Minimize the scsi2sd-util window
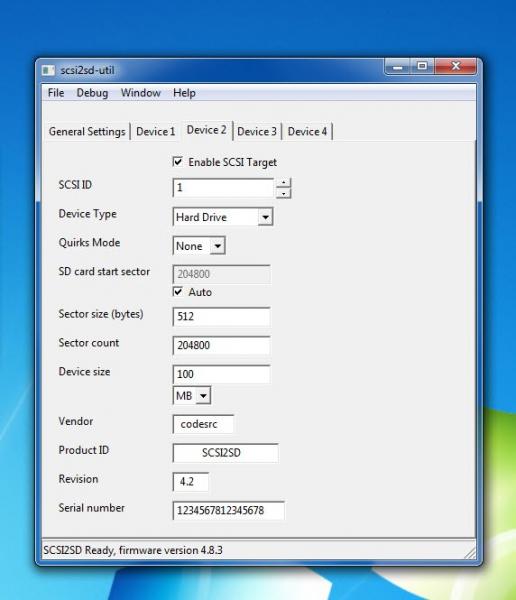This screenshot has width=516, height=600. (398, 67)
